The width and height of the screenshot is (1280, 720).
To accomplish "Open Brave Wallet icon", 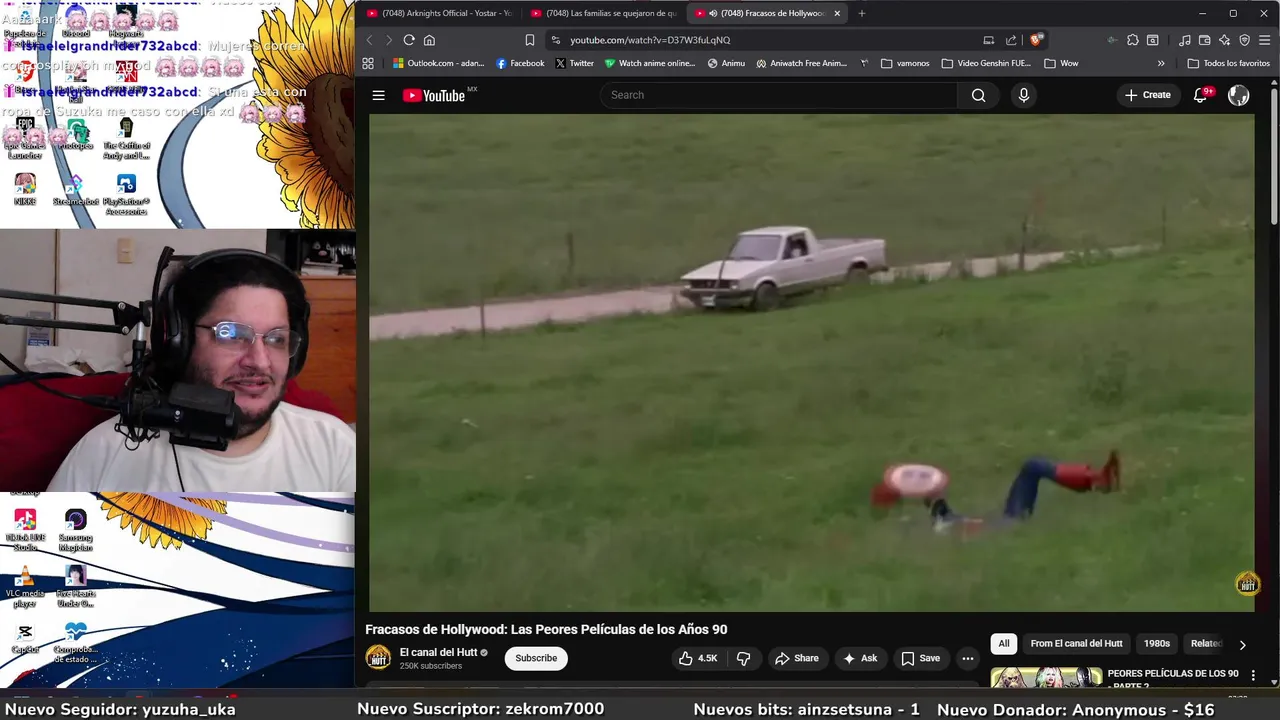I will (1204, 40).
